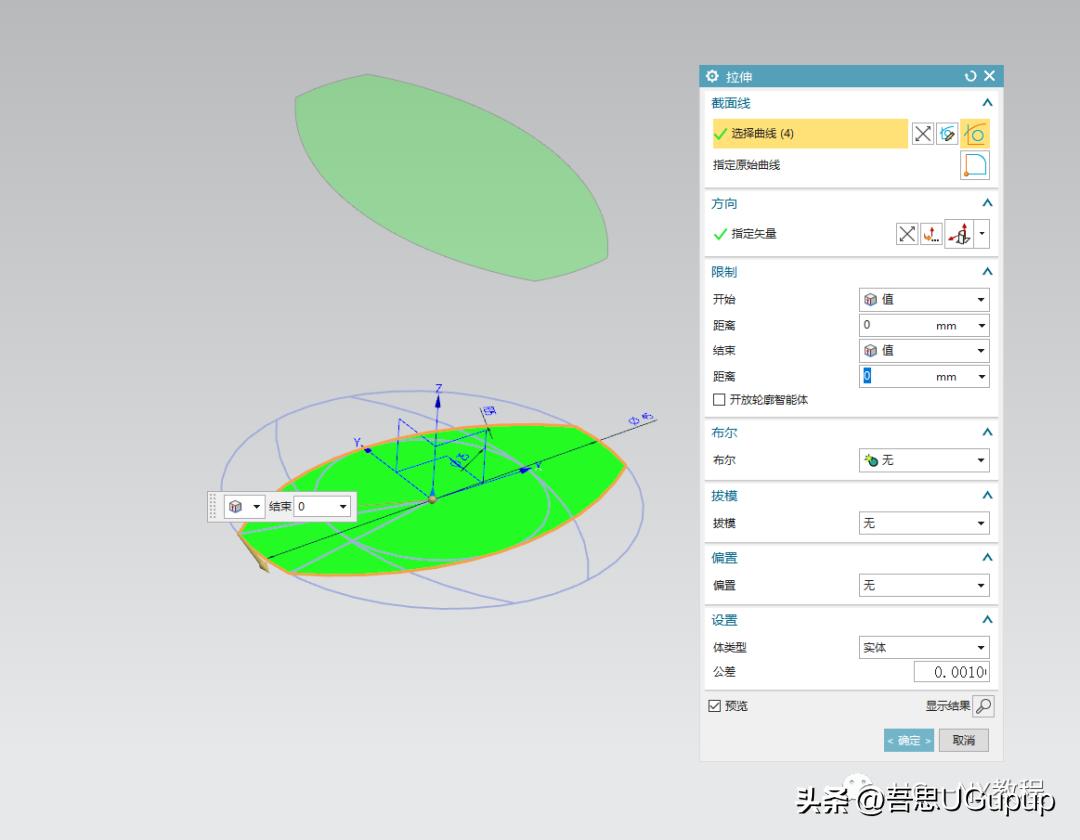Open the 偏置 dropdown
Image resolution: width=1080 pixels, height=840 pixels.
(x=924, y=585)
